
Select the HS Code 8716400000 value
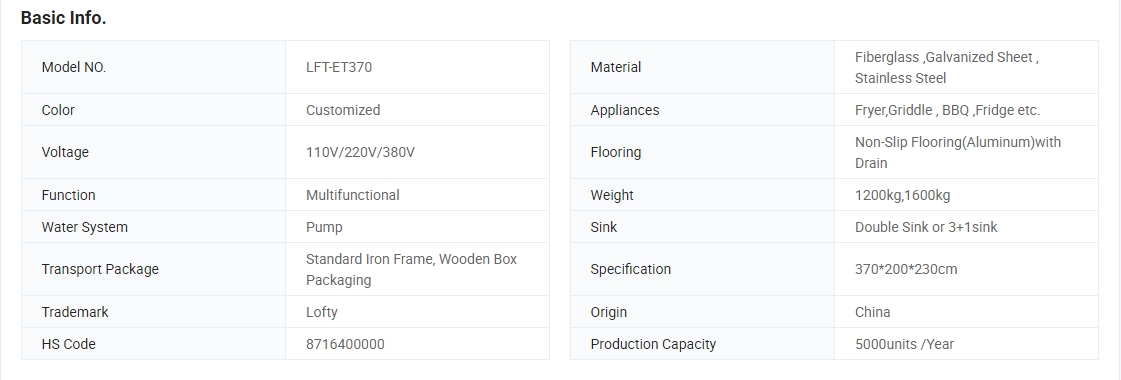(345, 344)
